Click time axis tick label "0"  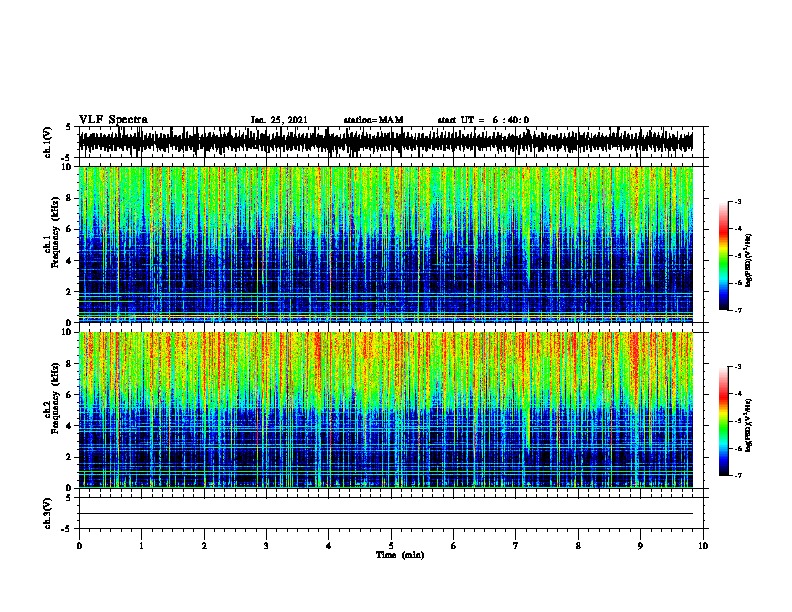79,546
